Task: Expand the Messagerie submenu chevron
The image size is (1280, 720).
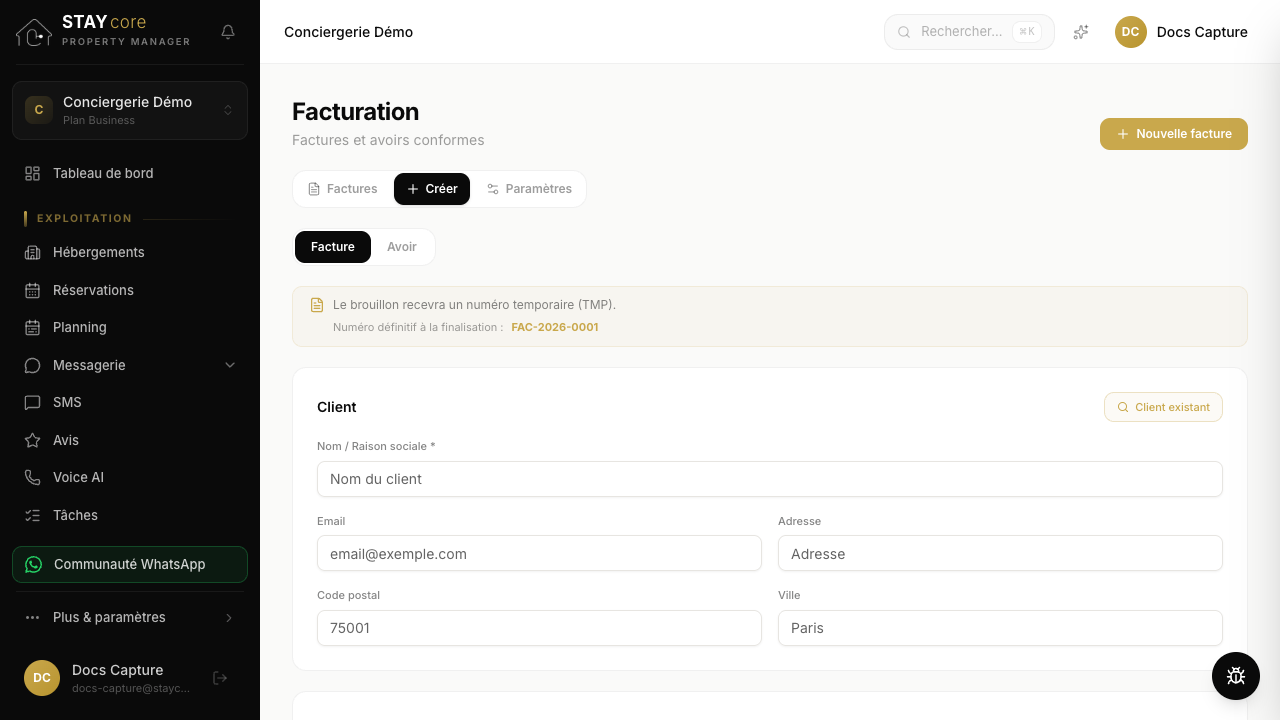Action: [230, 365]
